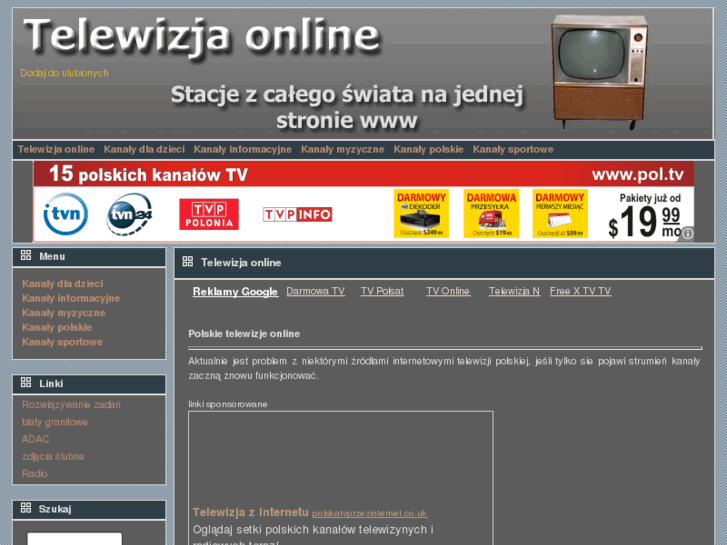Screen dimensions: 727x545
Task: Open the Radio link in Linki
Action: pos(35,474)
